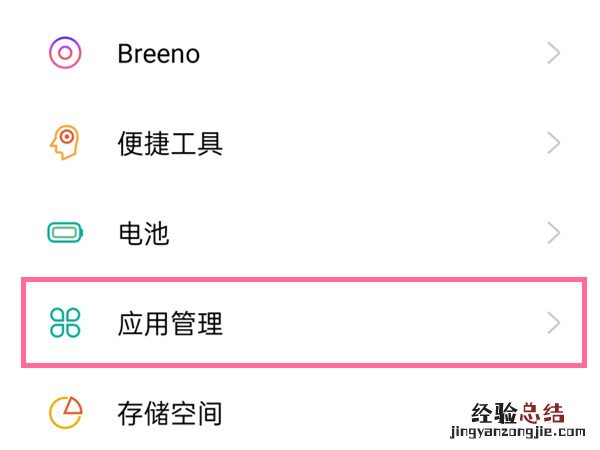Viewport: 600px width, 450px height.
Task: Click the 经验总结 watermark logo text
Action: tap(518, 411)
